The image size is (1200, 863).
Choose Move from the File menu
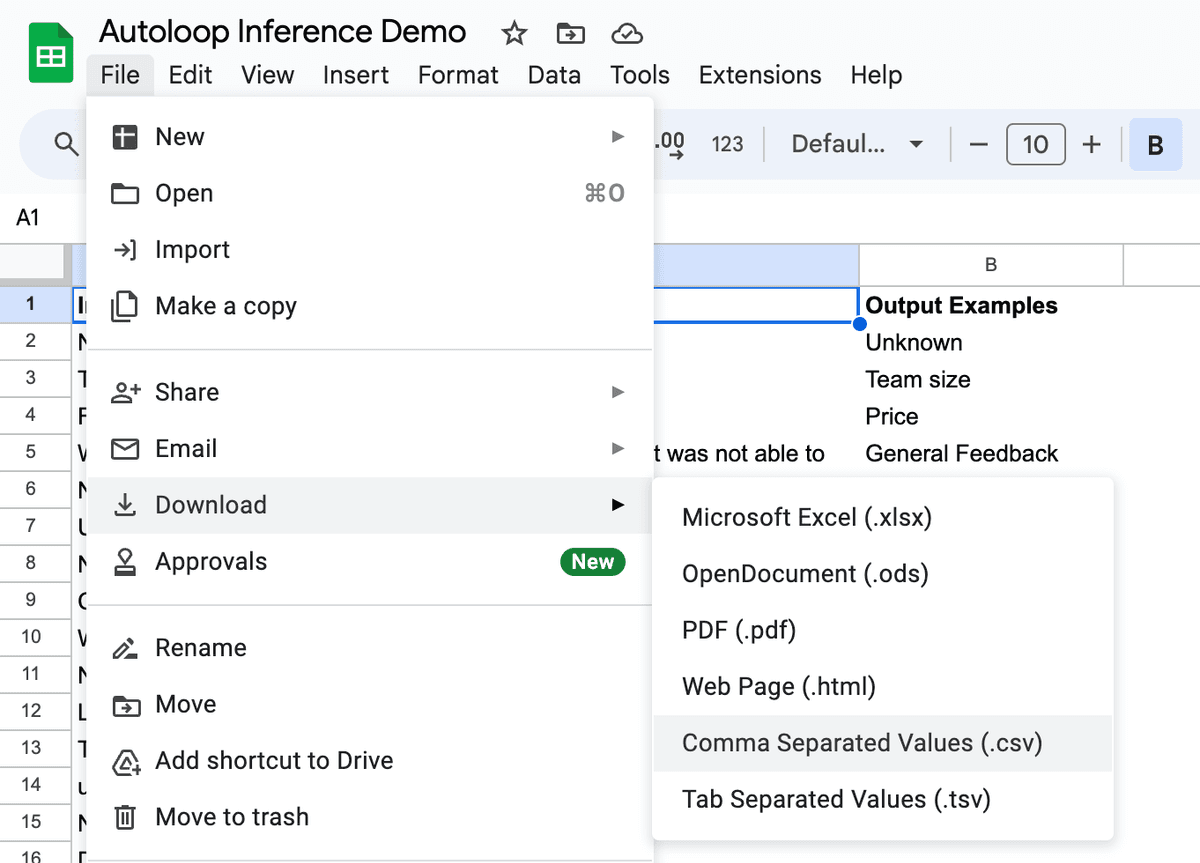pyautogui.click(x=370, y=704)
